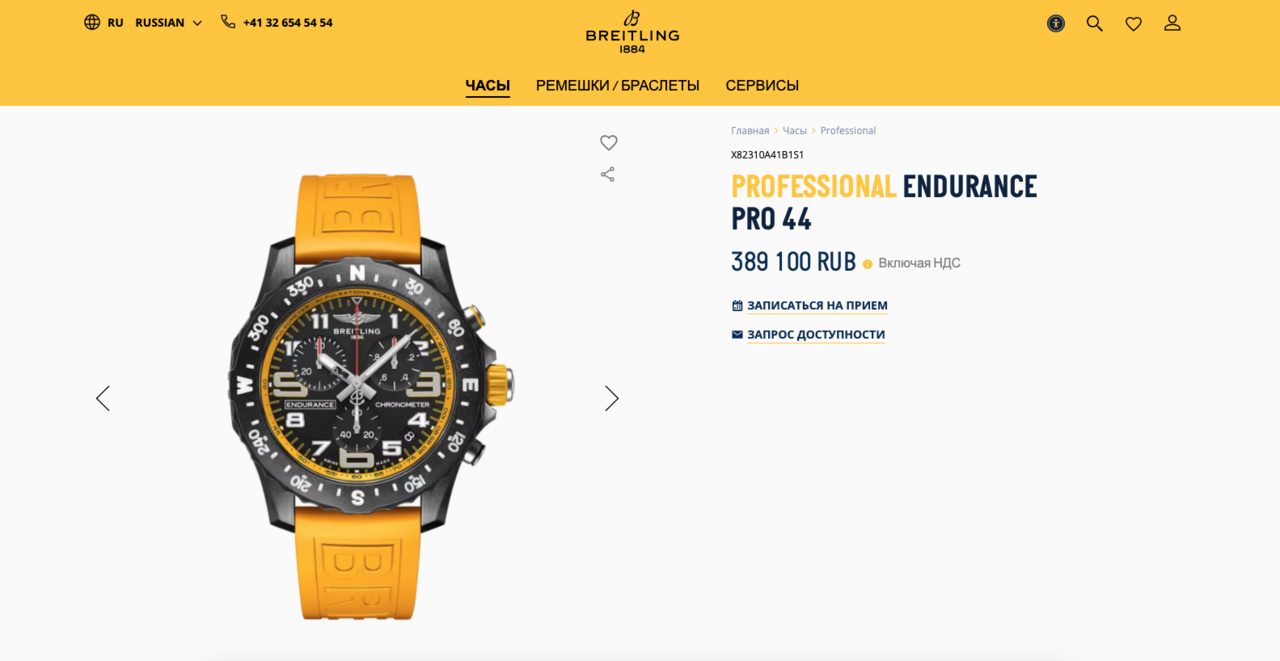Open the СЕРВИСЫ menu

(762, 86)
